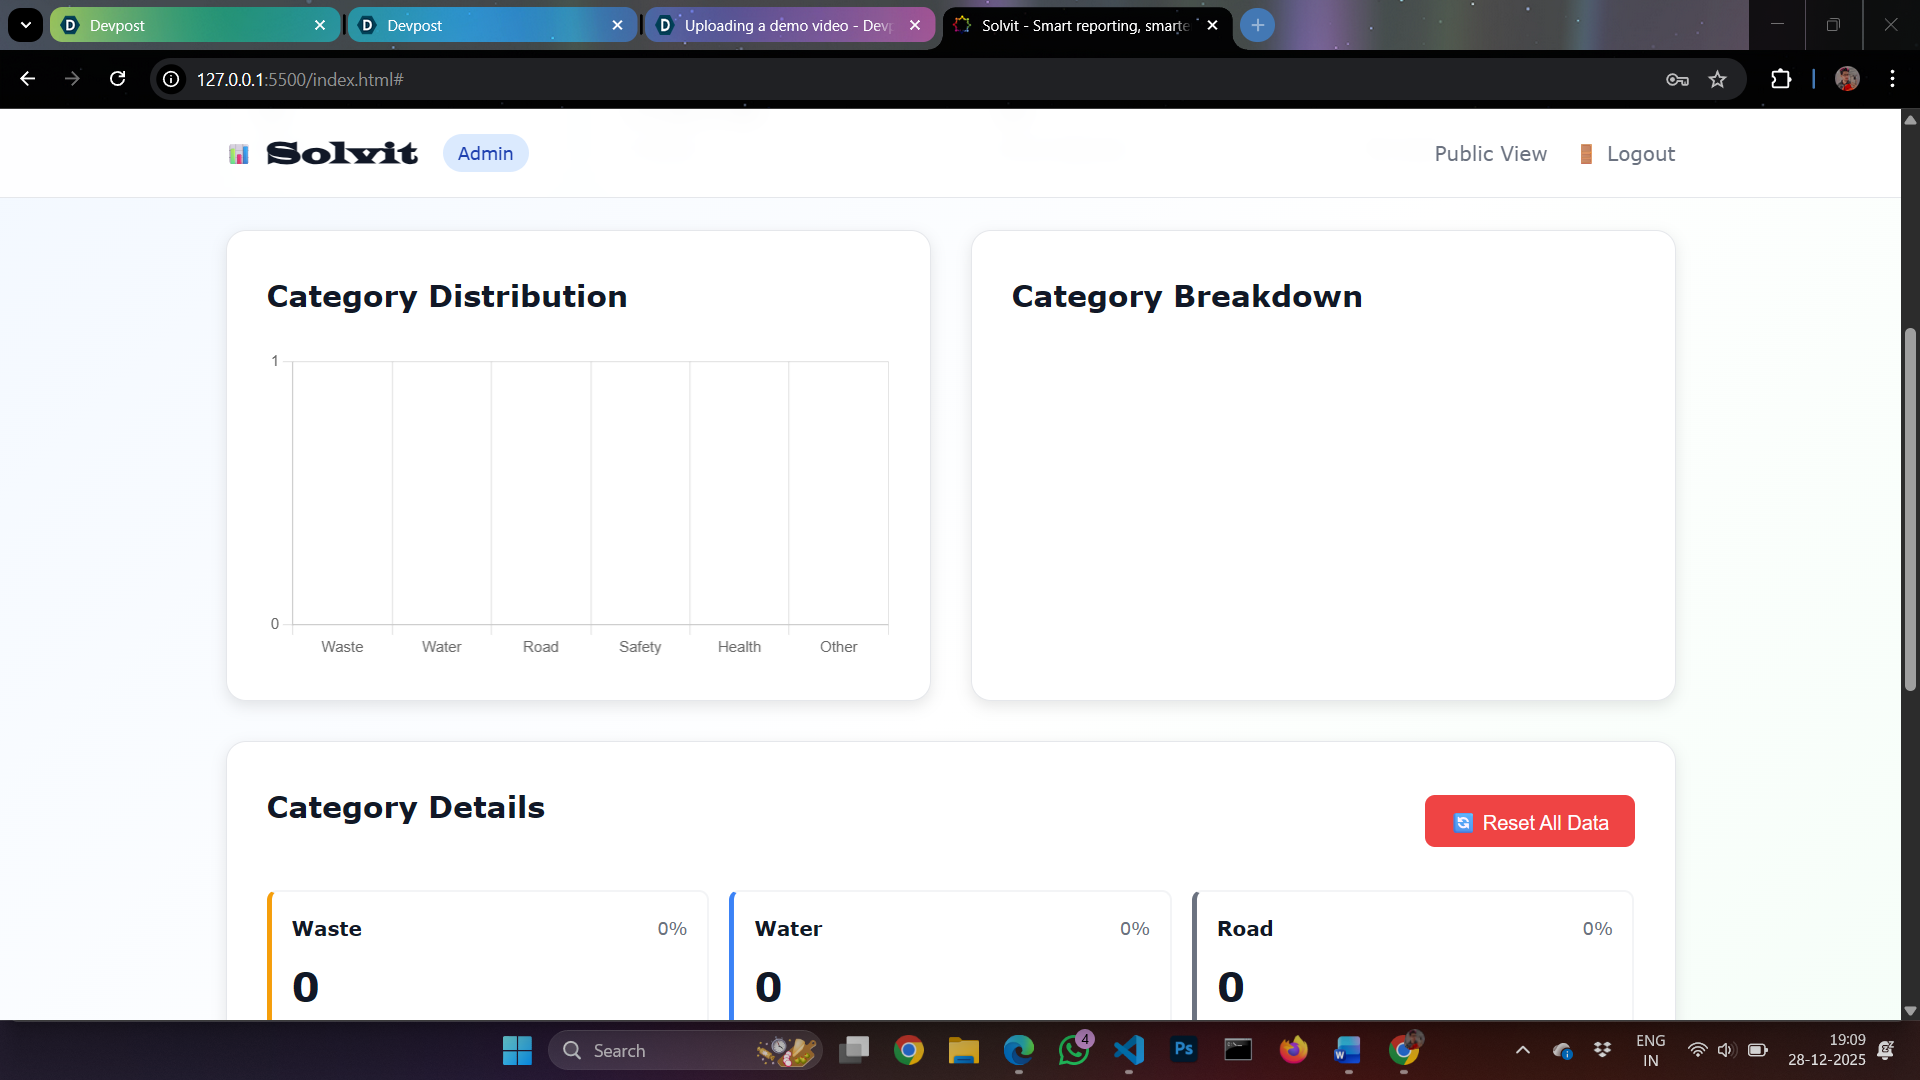
Task: Open Microsoft Word from taskbar
Action: coord(1348,1050)
